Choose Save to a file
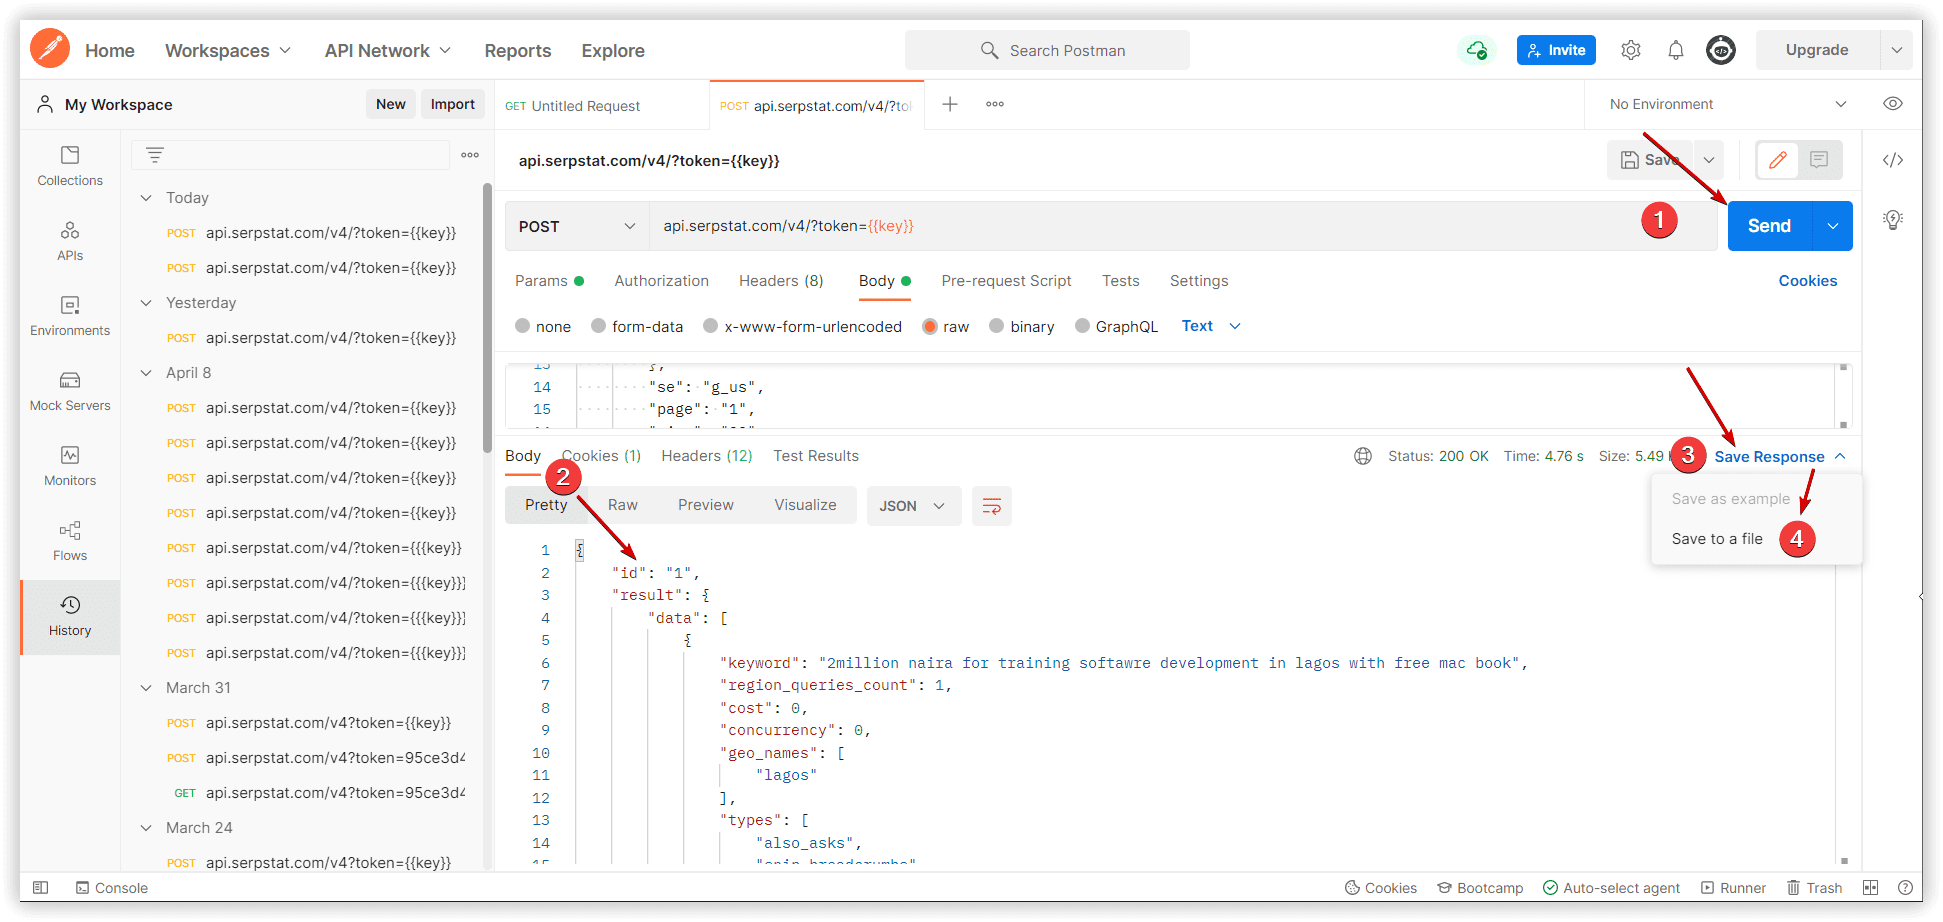 point(1717,539)
